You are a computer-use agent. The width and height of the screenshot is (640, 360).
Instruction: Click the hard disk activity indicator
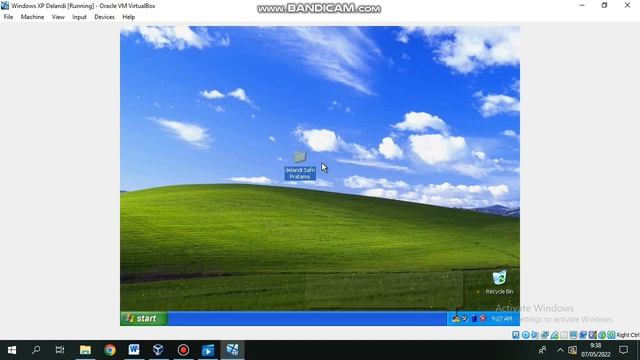point(516,335)
